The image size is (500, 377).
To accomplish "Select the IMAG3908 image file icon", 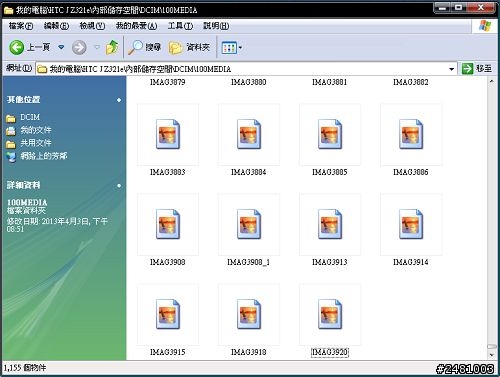I will click(168, 224).
